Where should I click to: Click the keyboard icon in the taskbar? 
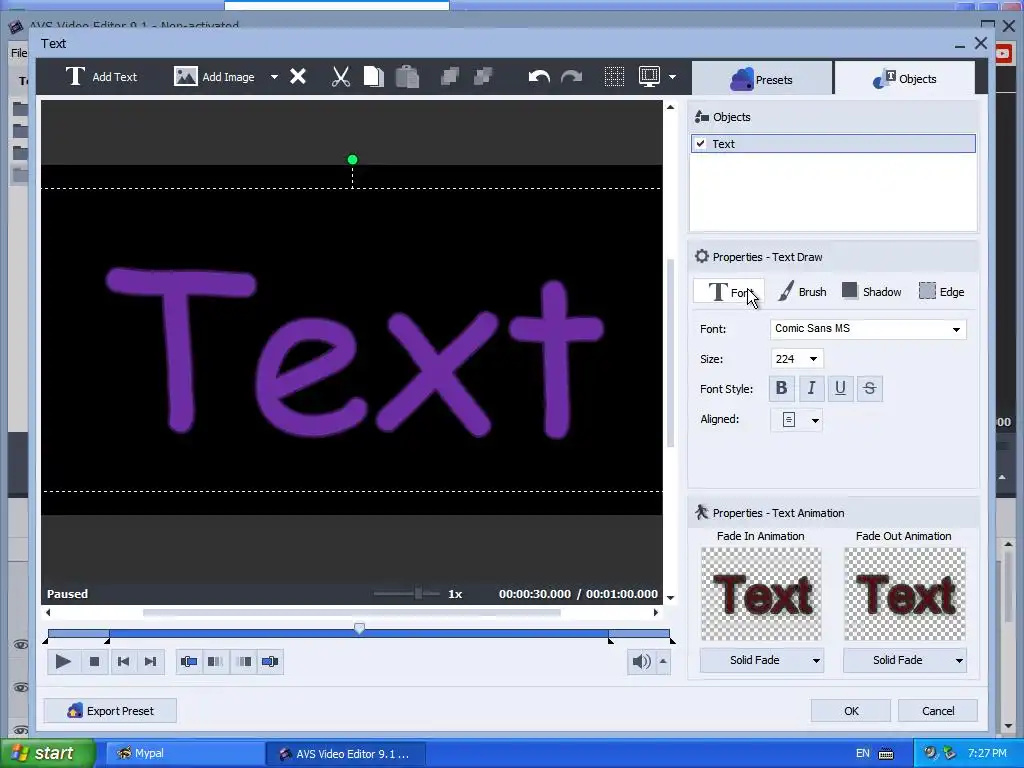point(886,753)
